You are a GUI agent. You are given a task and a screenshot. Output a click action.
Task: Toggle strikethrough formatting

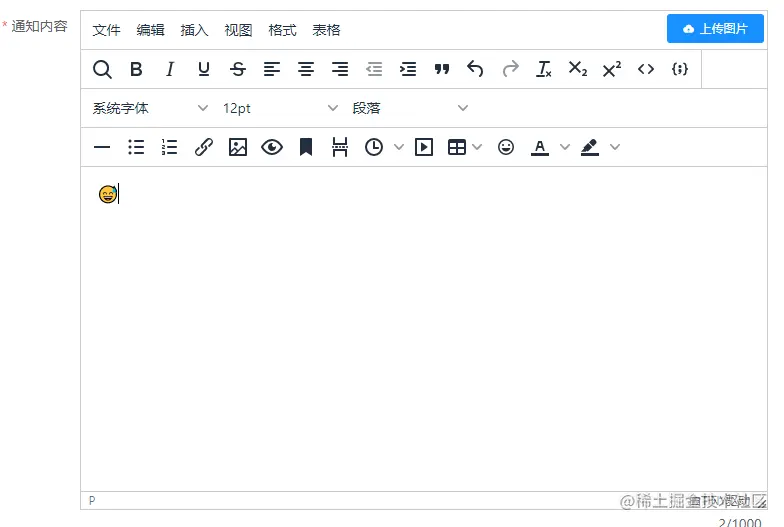(x=238, y=69)
